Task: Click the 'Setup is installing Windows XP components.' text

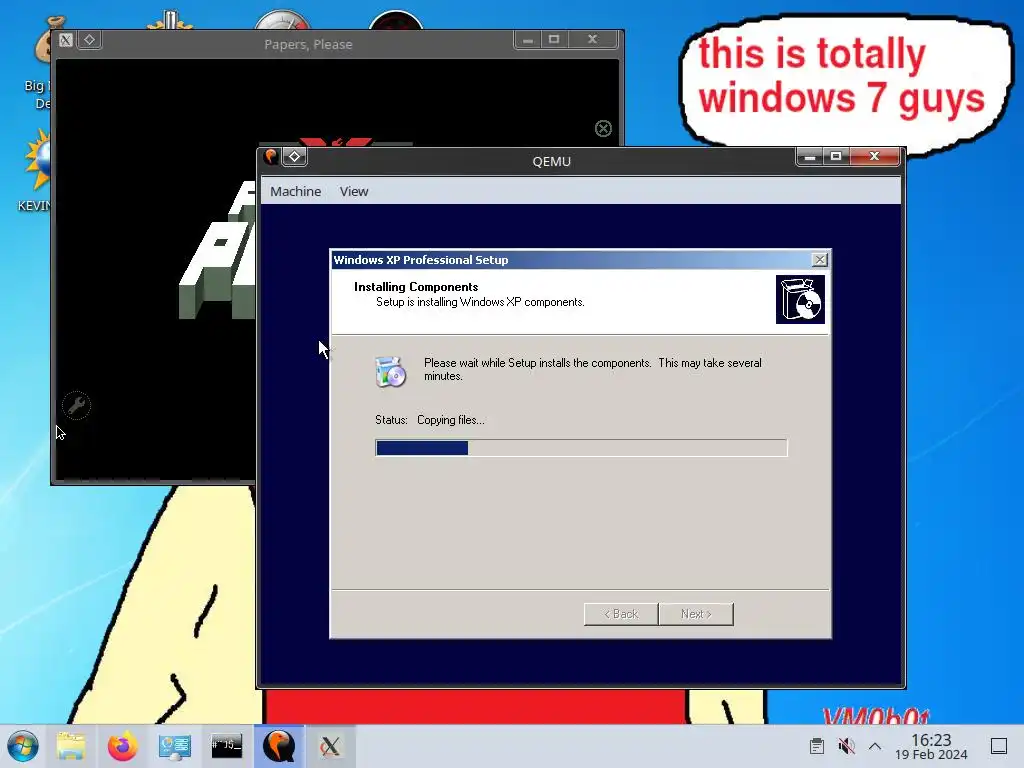Action: pos(480,302)
